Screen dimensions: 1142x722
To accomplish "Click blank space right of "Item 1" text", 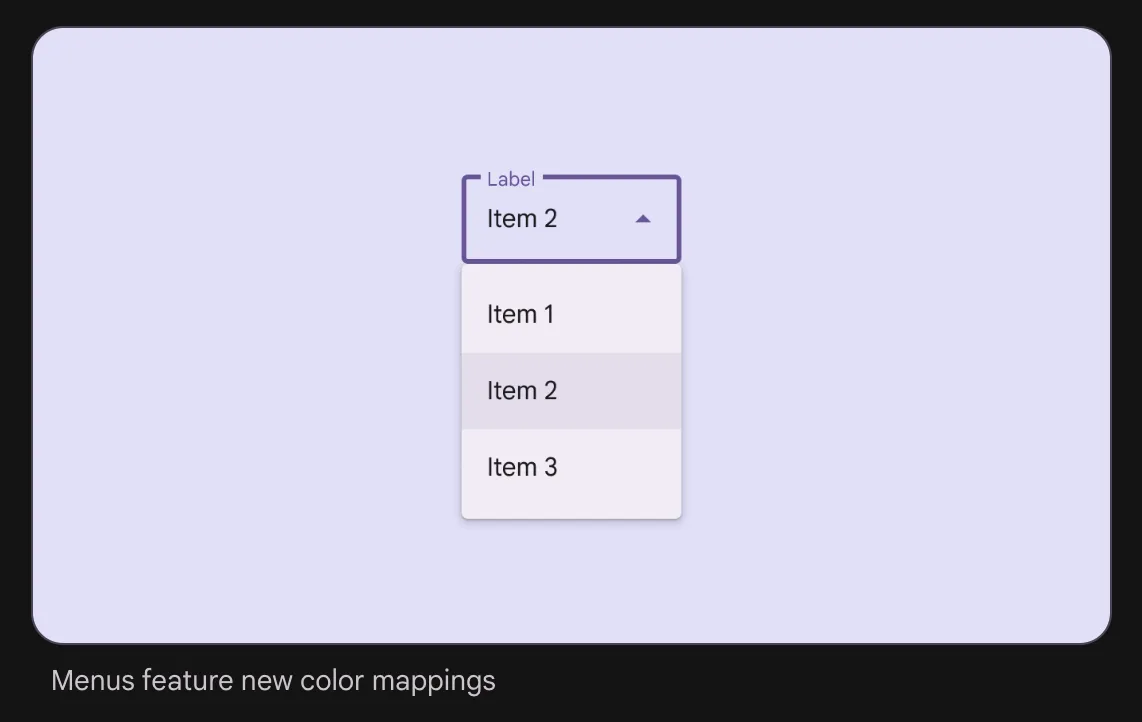I will (x=620, y=314).
